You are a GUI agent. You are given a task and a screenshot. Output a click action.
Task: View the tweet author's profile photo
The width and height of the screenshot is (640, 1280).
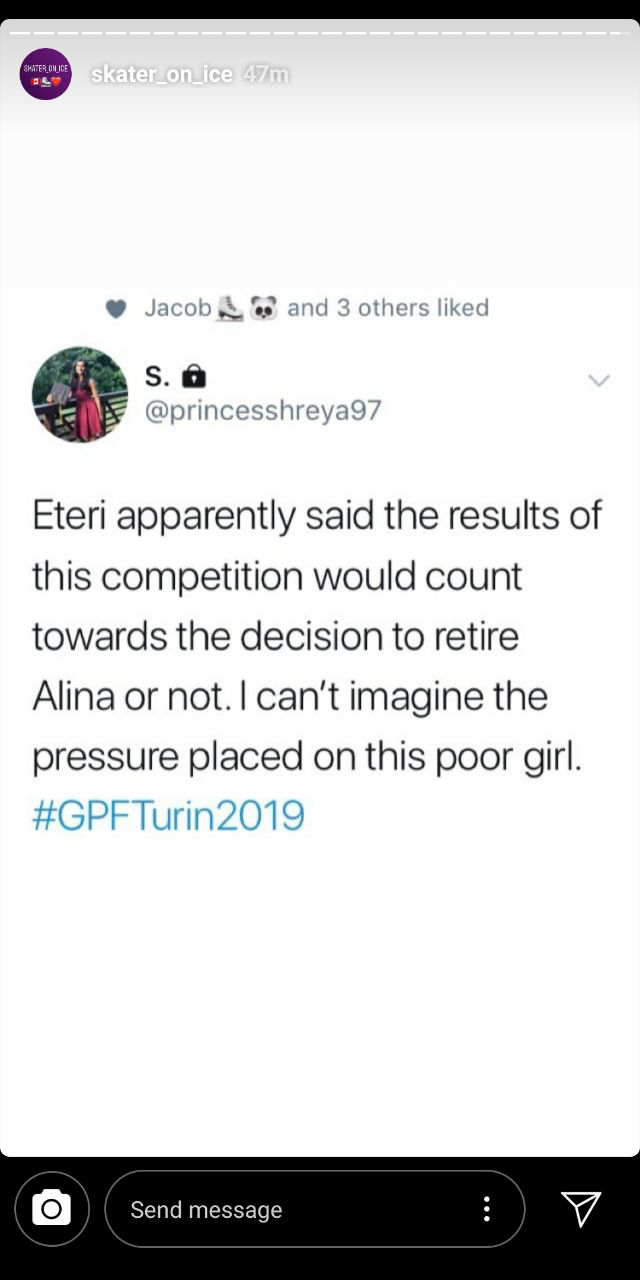(x=80, y=394)
